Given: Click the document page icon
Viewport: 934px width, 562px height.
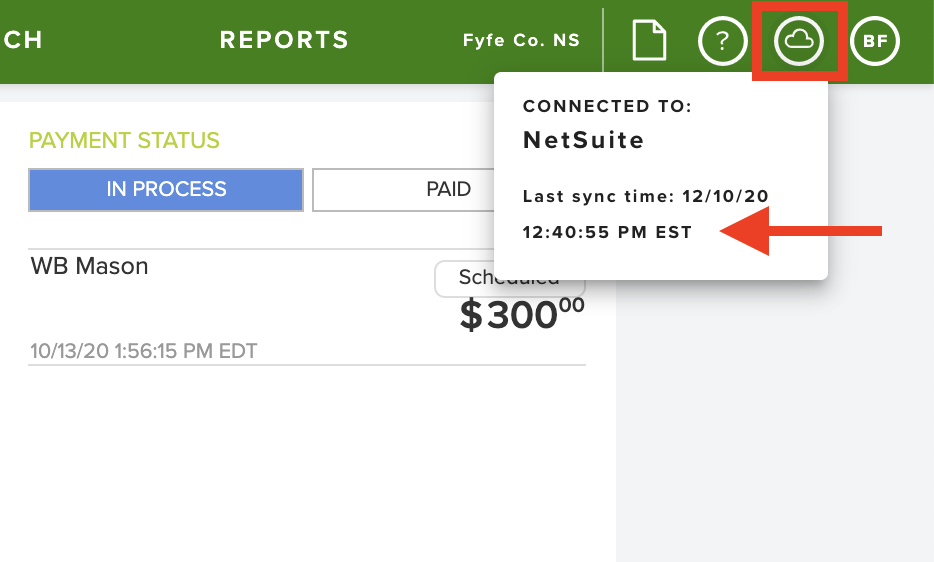Looking at the screenshot, I should (649, 40).
